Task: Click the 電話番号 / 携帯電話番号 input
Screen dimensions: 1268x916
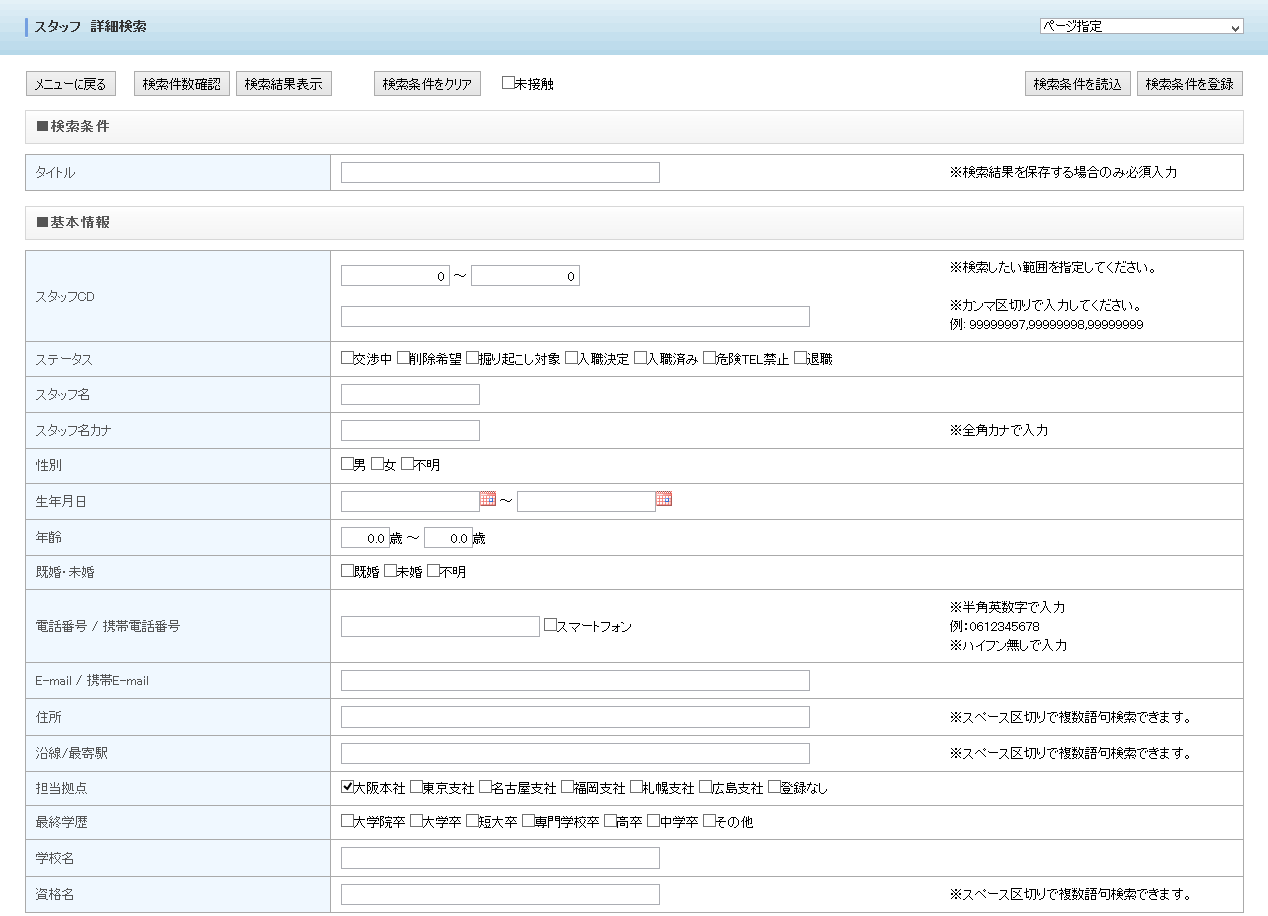Action: click(440, 626)
